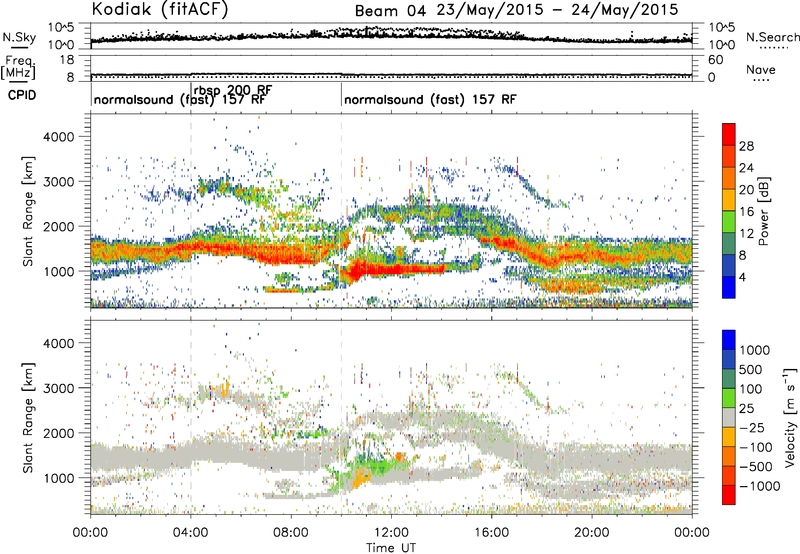Click the 'Beam 04 23/May/2015 - 24/May/2015' header
Image resolution: width=800 pixels, height=554 pixels.
click(517, 10)
